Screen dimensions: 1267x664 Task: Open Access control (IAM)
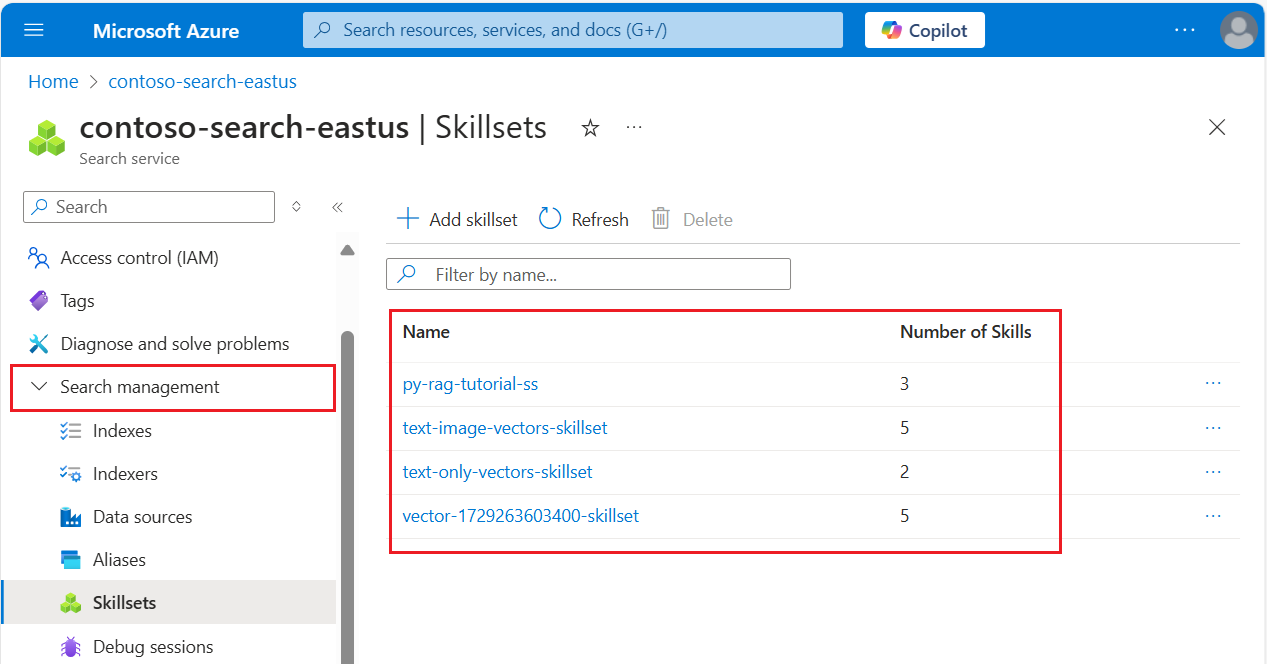[139, 258]
